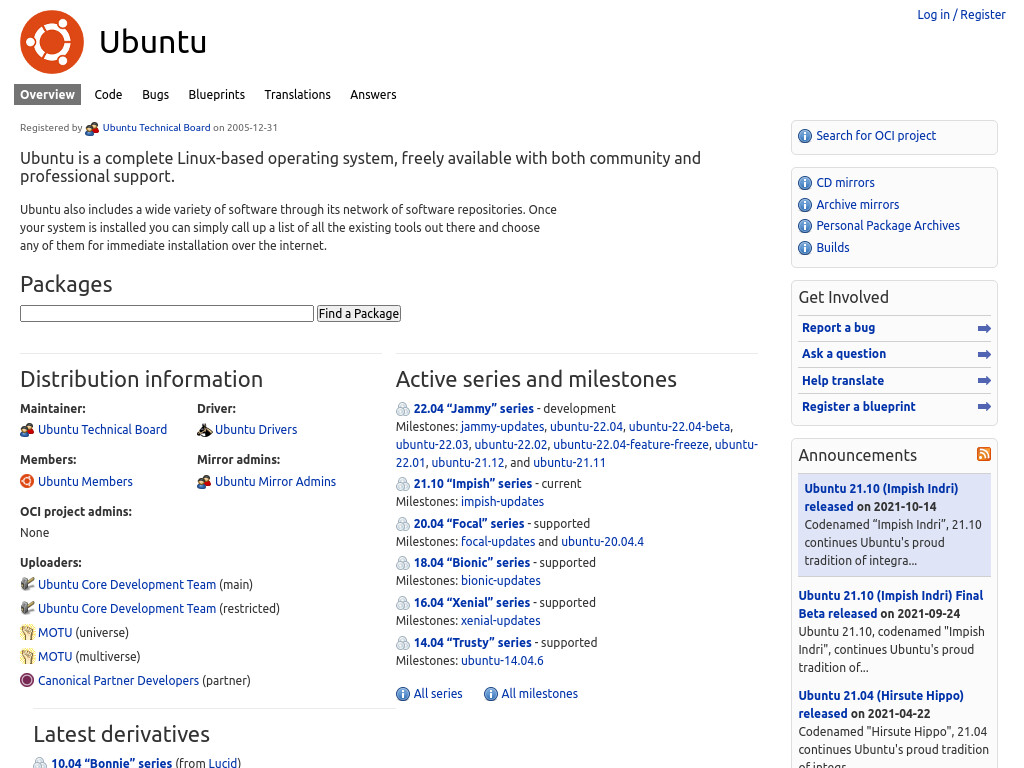Open the ubuntu-20.04.4 milestone link
Viewport: 1024px width, 768px height.
click(x=602, y=541)
